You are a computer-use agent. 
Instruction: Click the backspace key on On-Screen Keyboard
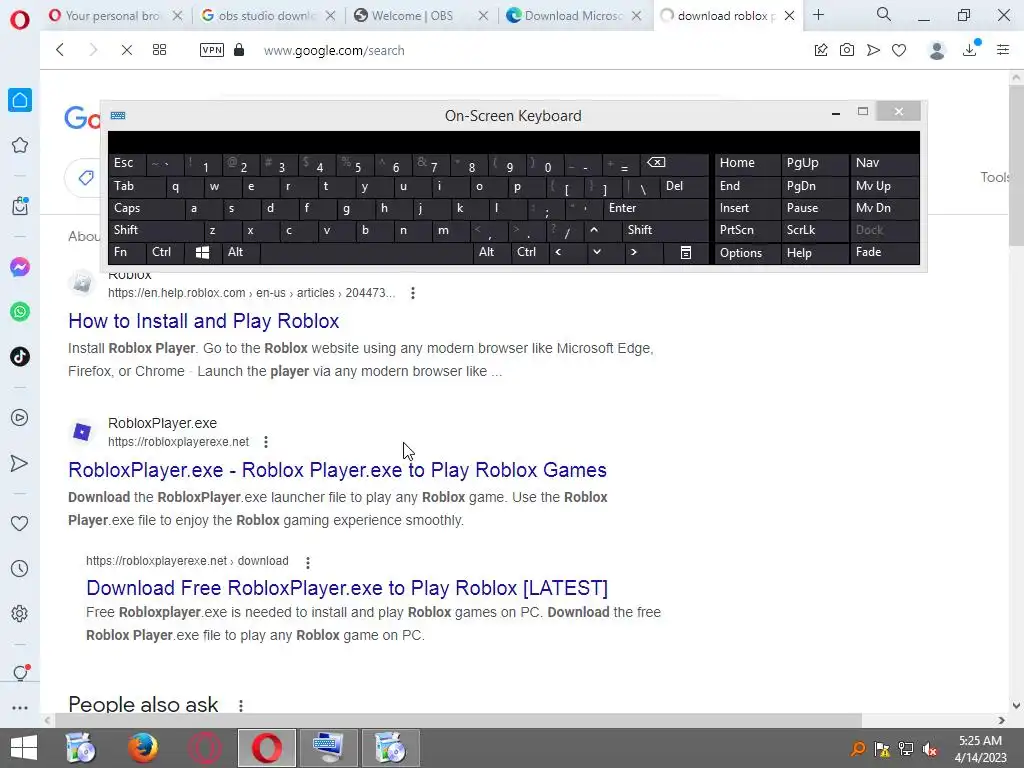pos(674,163)
